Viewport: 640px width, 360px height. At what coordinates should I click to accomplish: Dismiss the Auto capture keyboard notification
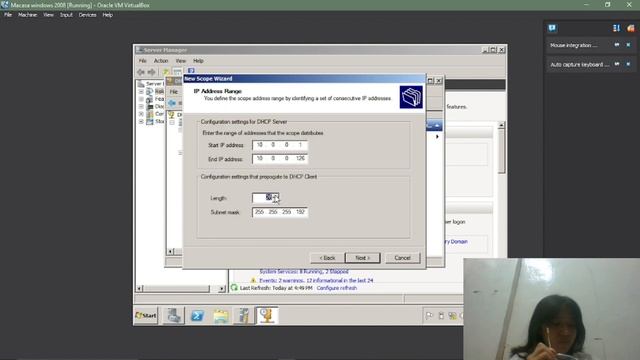tap(628, 64)
